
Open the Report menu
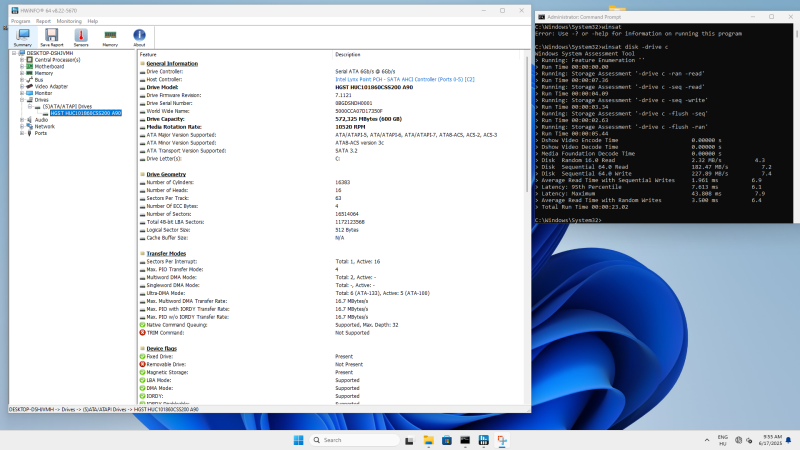coord(43,21)
